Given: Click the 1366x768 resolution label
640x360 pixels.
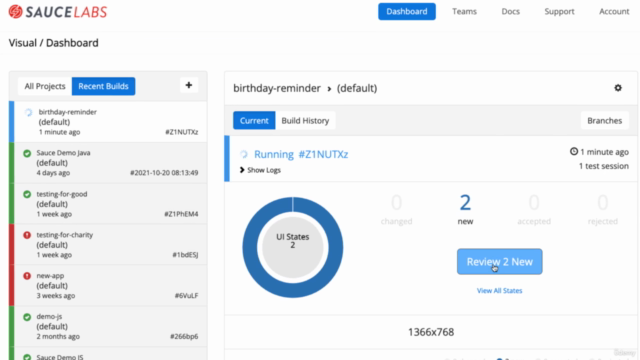Looking at the screenshot, I should click(431, 332).
